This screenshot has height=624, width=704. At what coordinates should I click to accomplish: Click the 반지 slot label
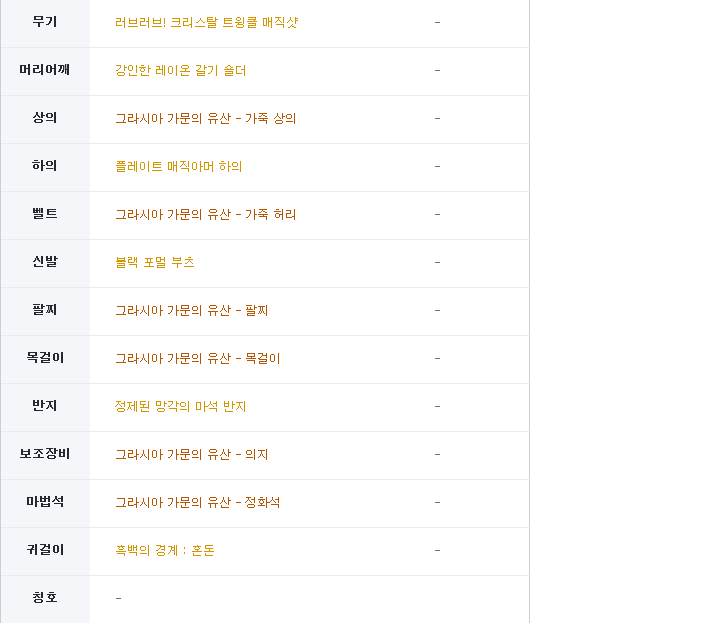(x=45, y=406)
